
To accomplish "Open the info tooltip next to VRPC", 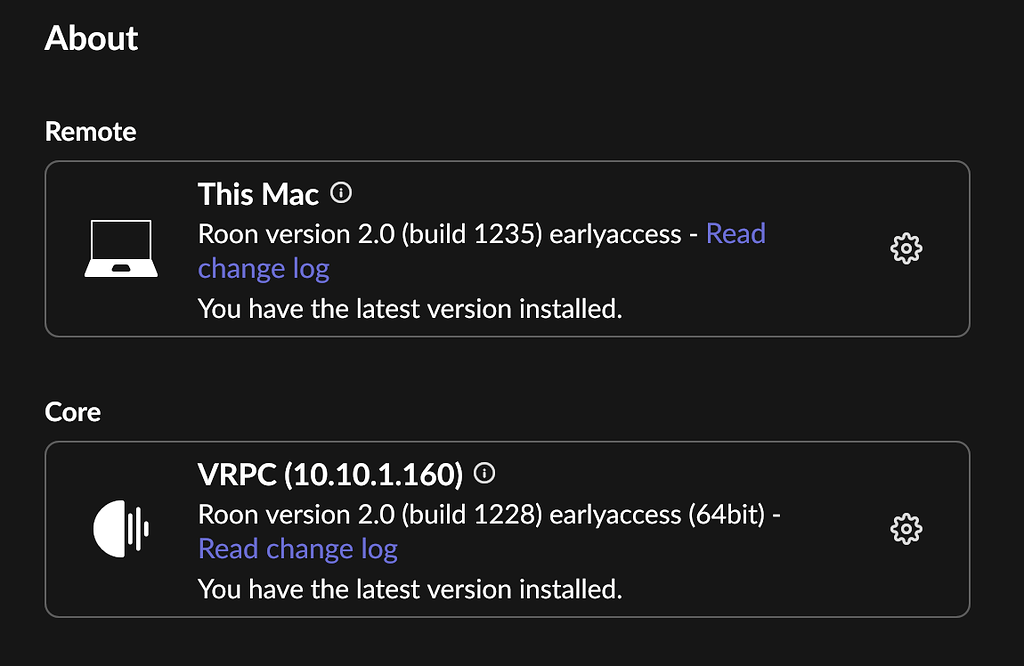I will pyautogui.click(x=484, y=473).
